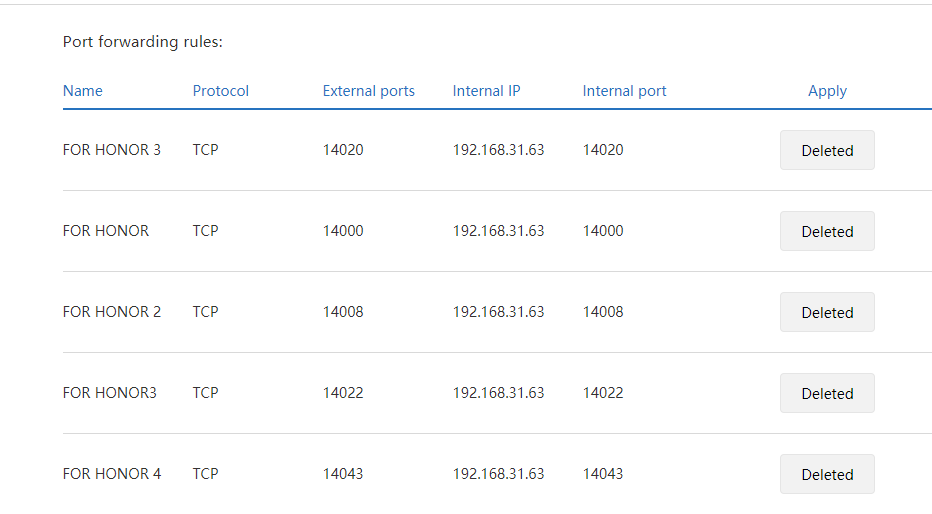Viewport: 932px width, 514px height.
Task: Select rule name in the port 14000 row
Action: (105, 231)
